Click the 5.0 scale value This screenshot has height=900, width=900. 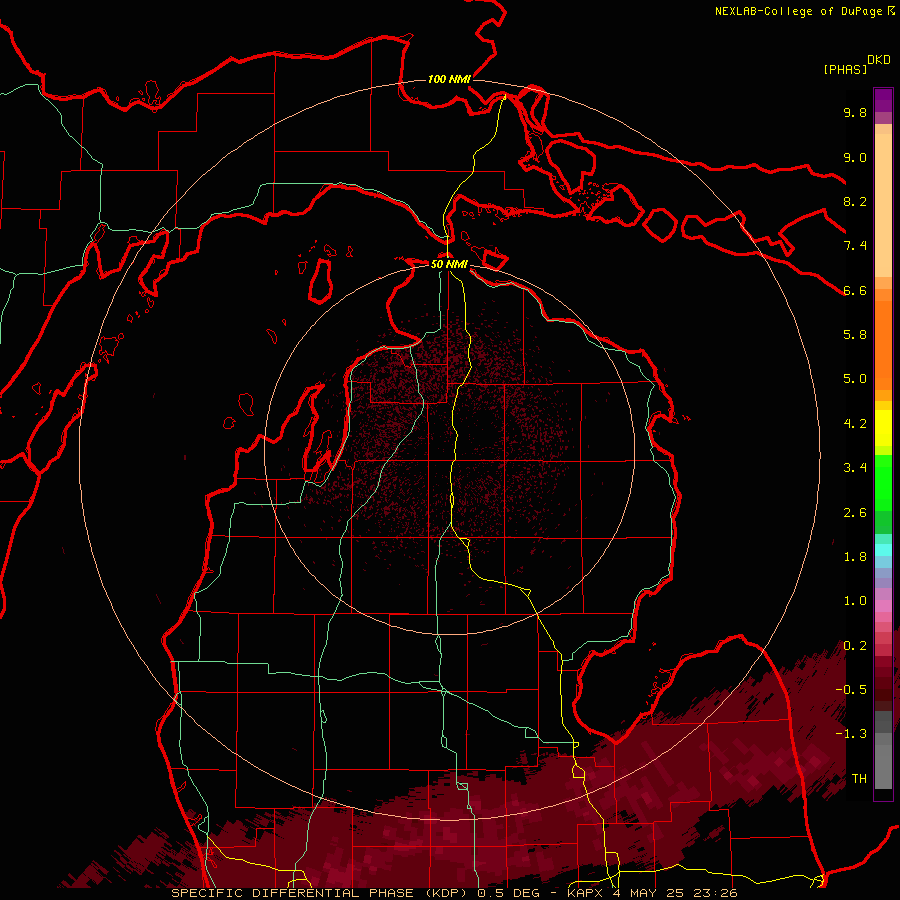(x=855, y=379)
